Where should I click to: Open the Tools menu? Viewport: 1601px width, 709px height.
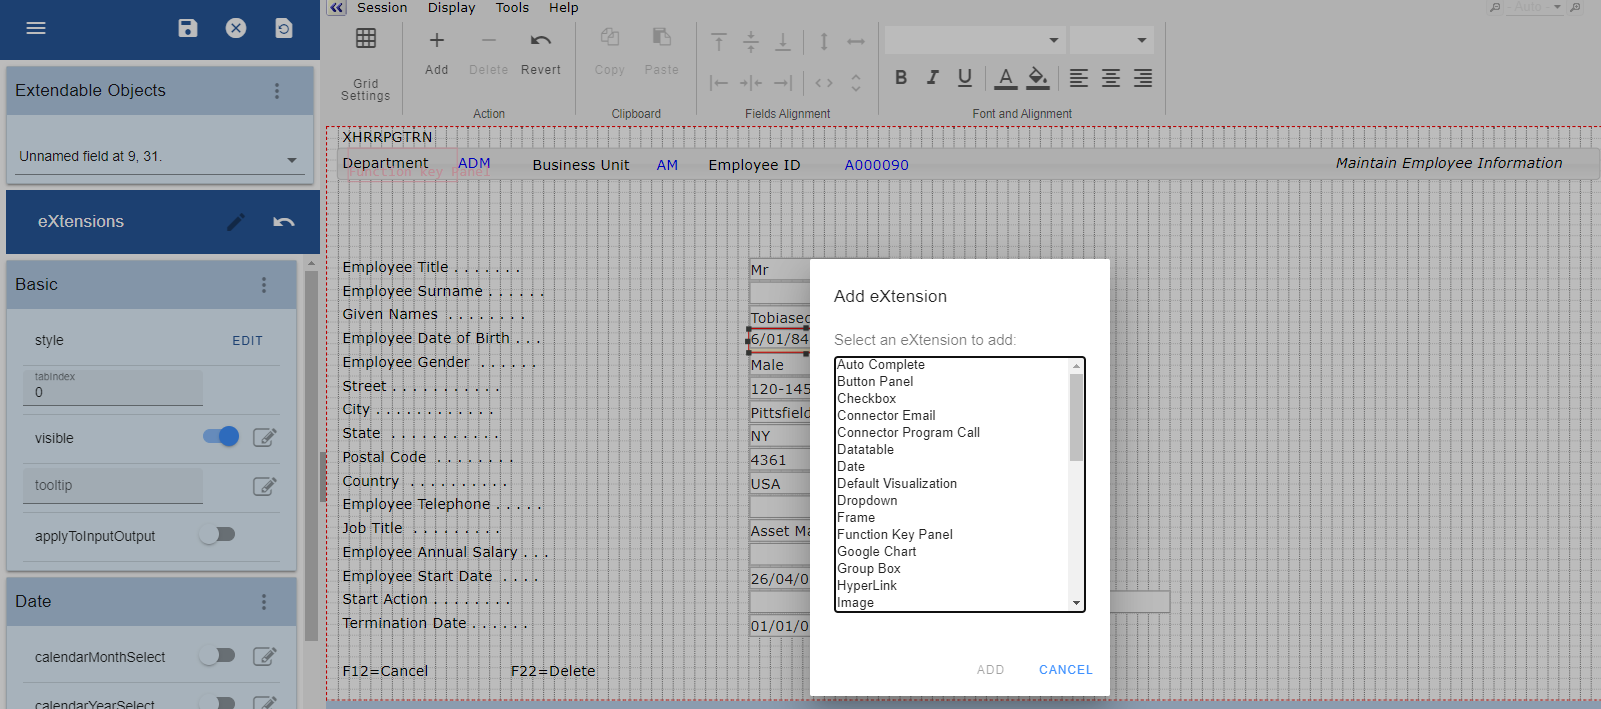pyautogui.click(x=512, y=8)
